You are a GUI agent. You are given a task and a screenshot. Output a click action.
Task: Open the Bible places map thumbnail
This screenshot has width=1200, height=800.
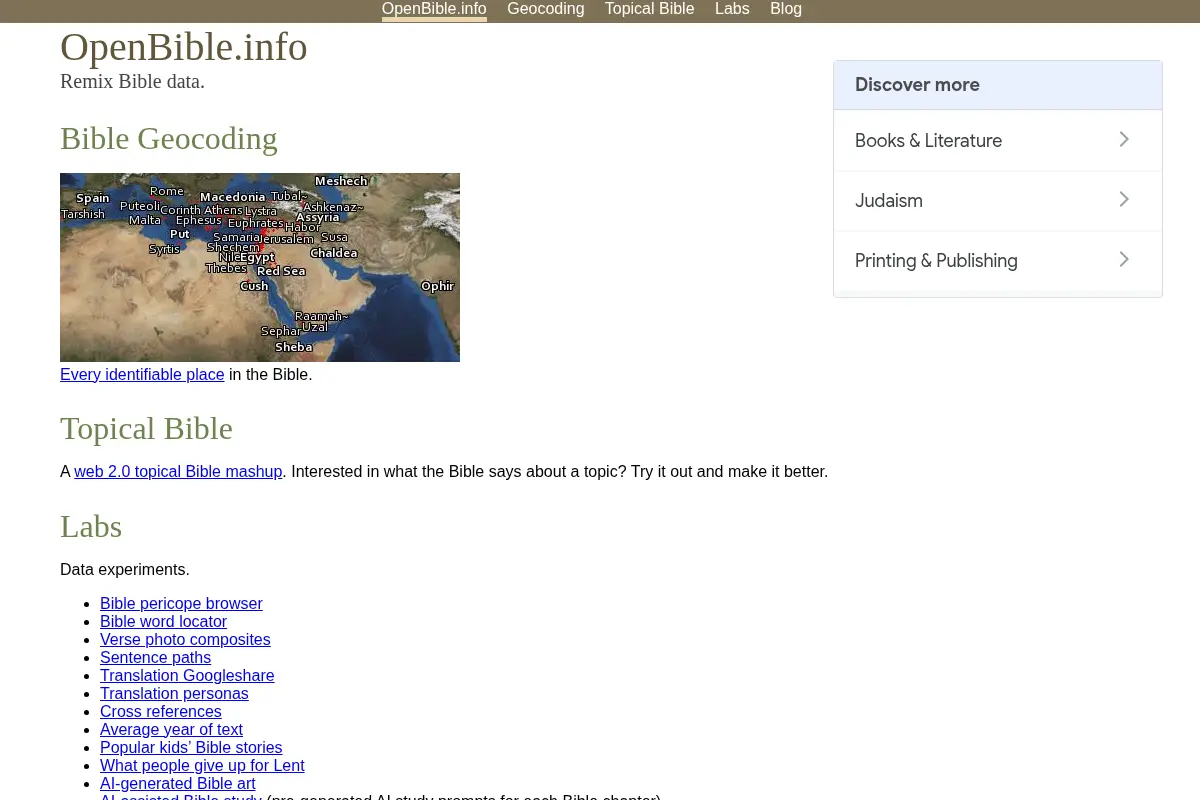point(260,267)
